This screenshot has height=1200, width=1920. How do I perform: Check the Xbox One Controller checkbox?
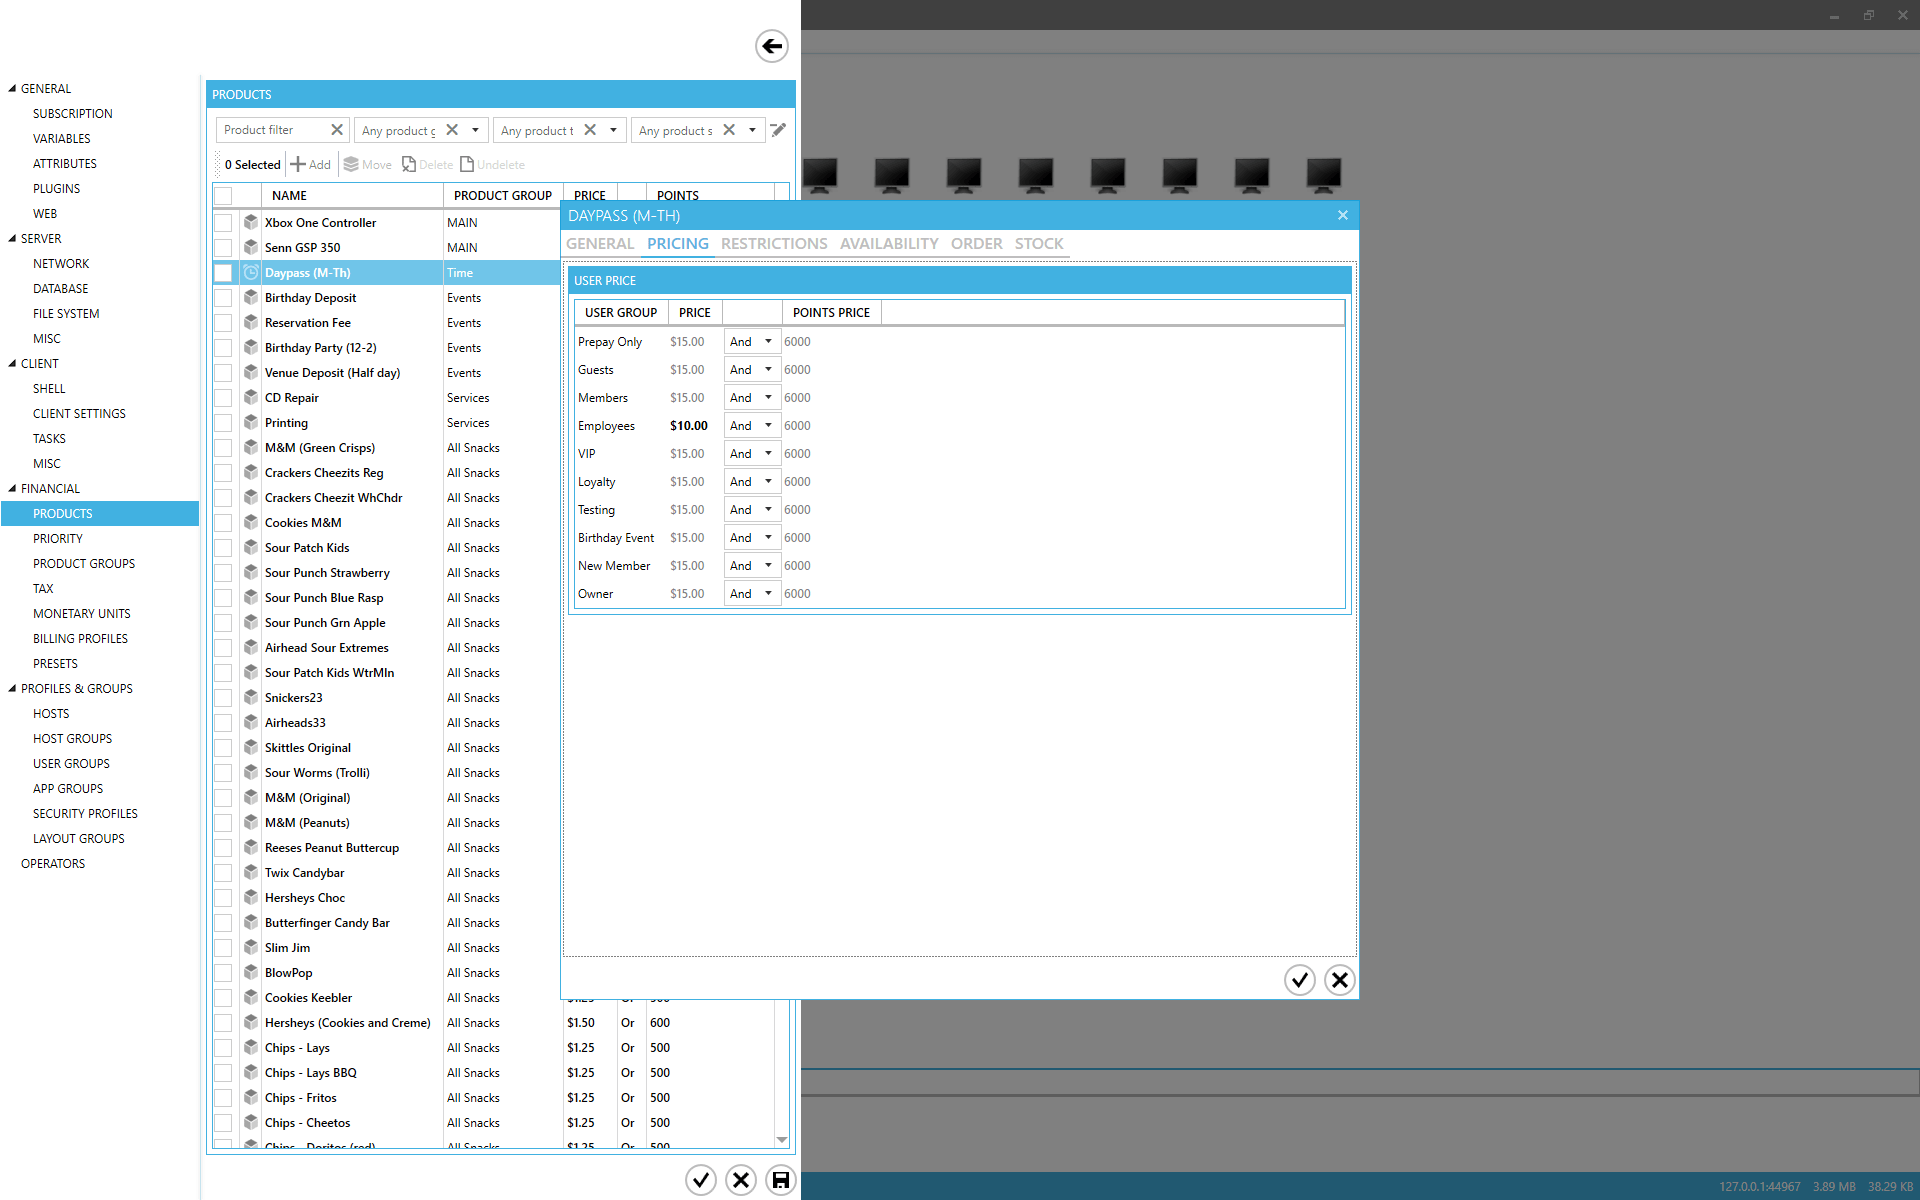223,223
